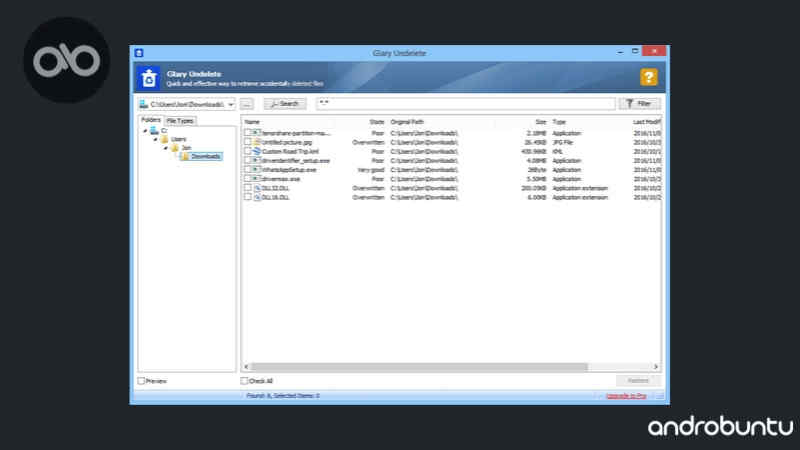Tick the checkbox for driveridentifier_setup.exe

(247, 160)
